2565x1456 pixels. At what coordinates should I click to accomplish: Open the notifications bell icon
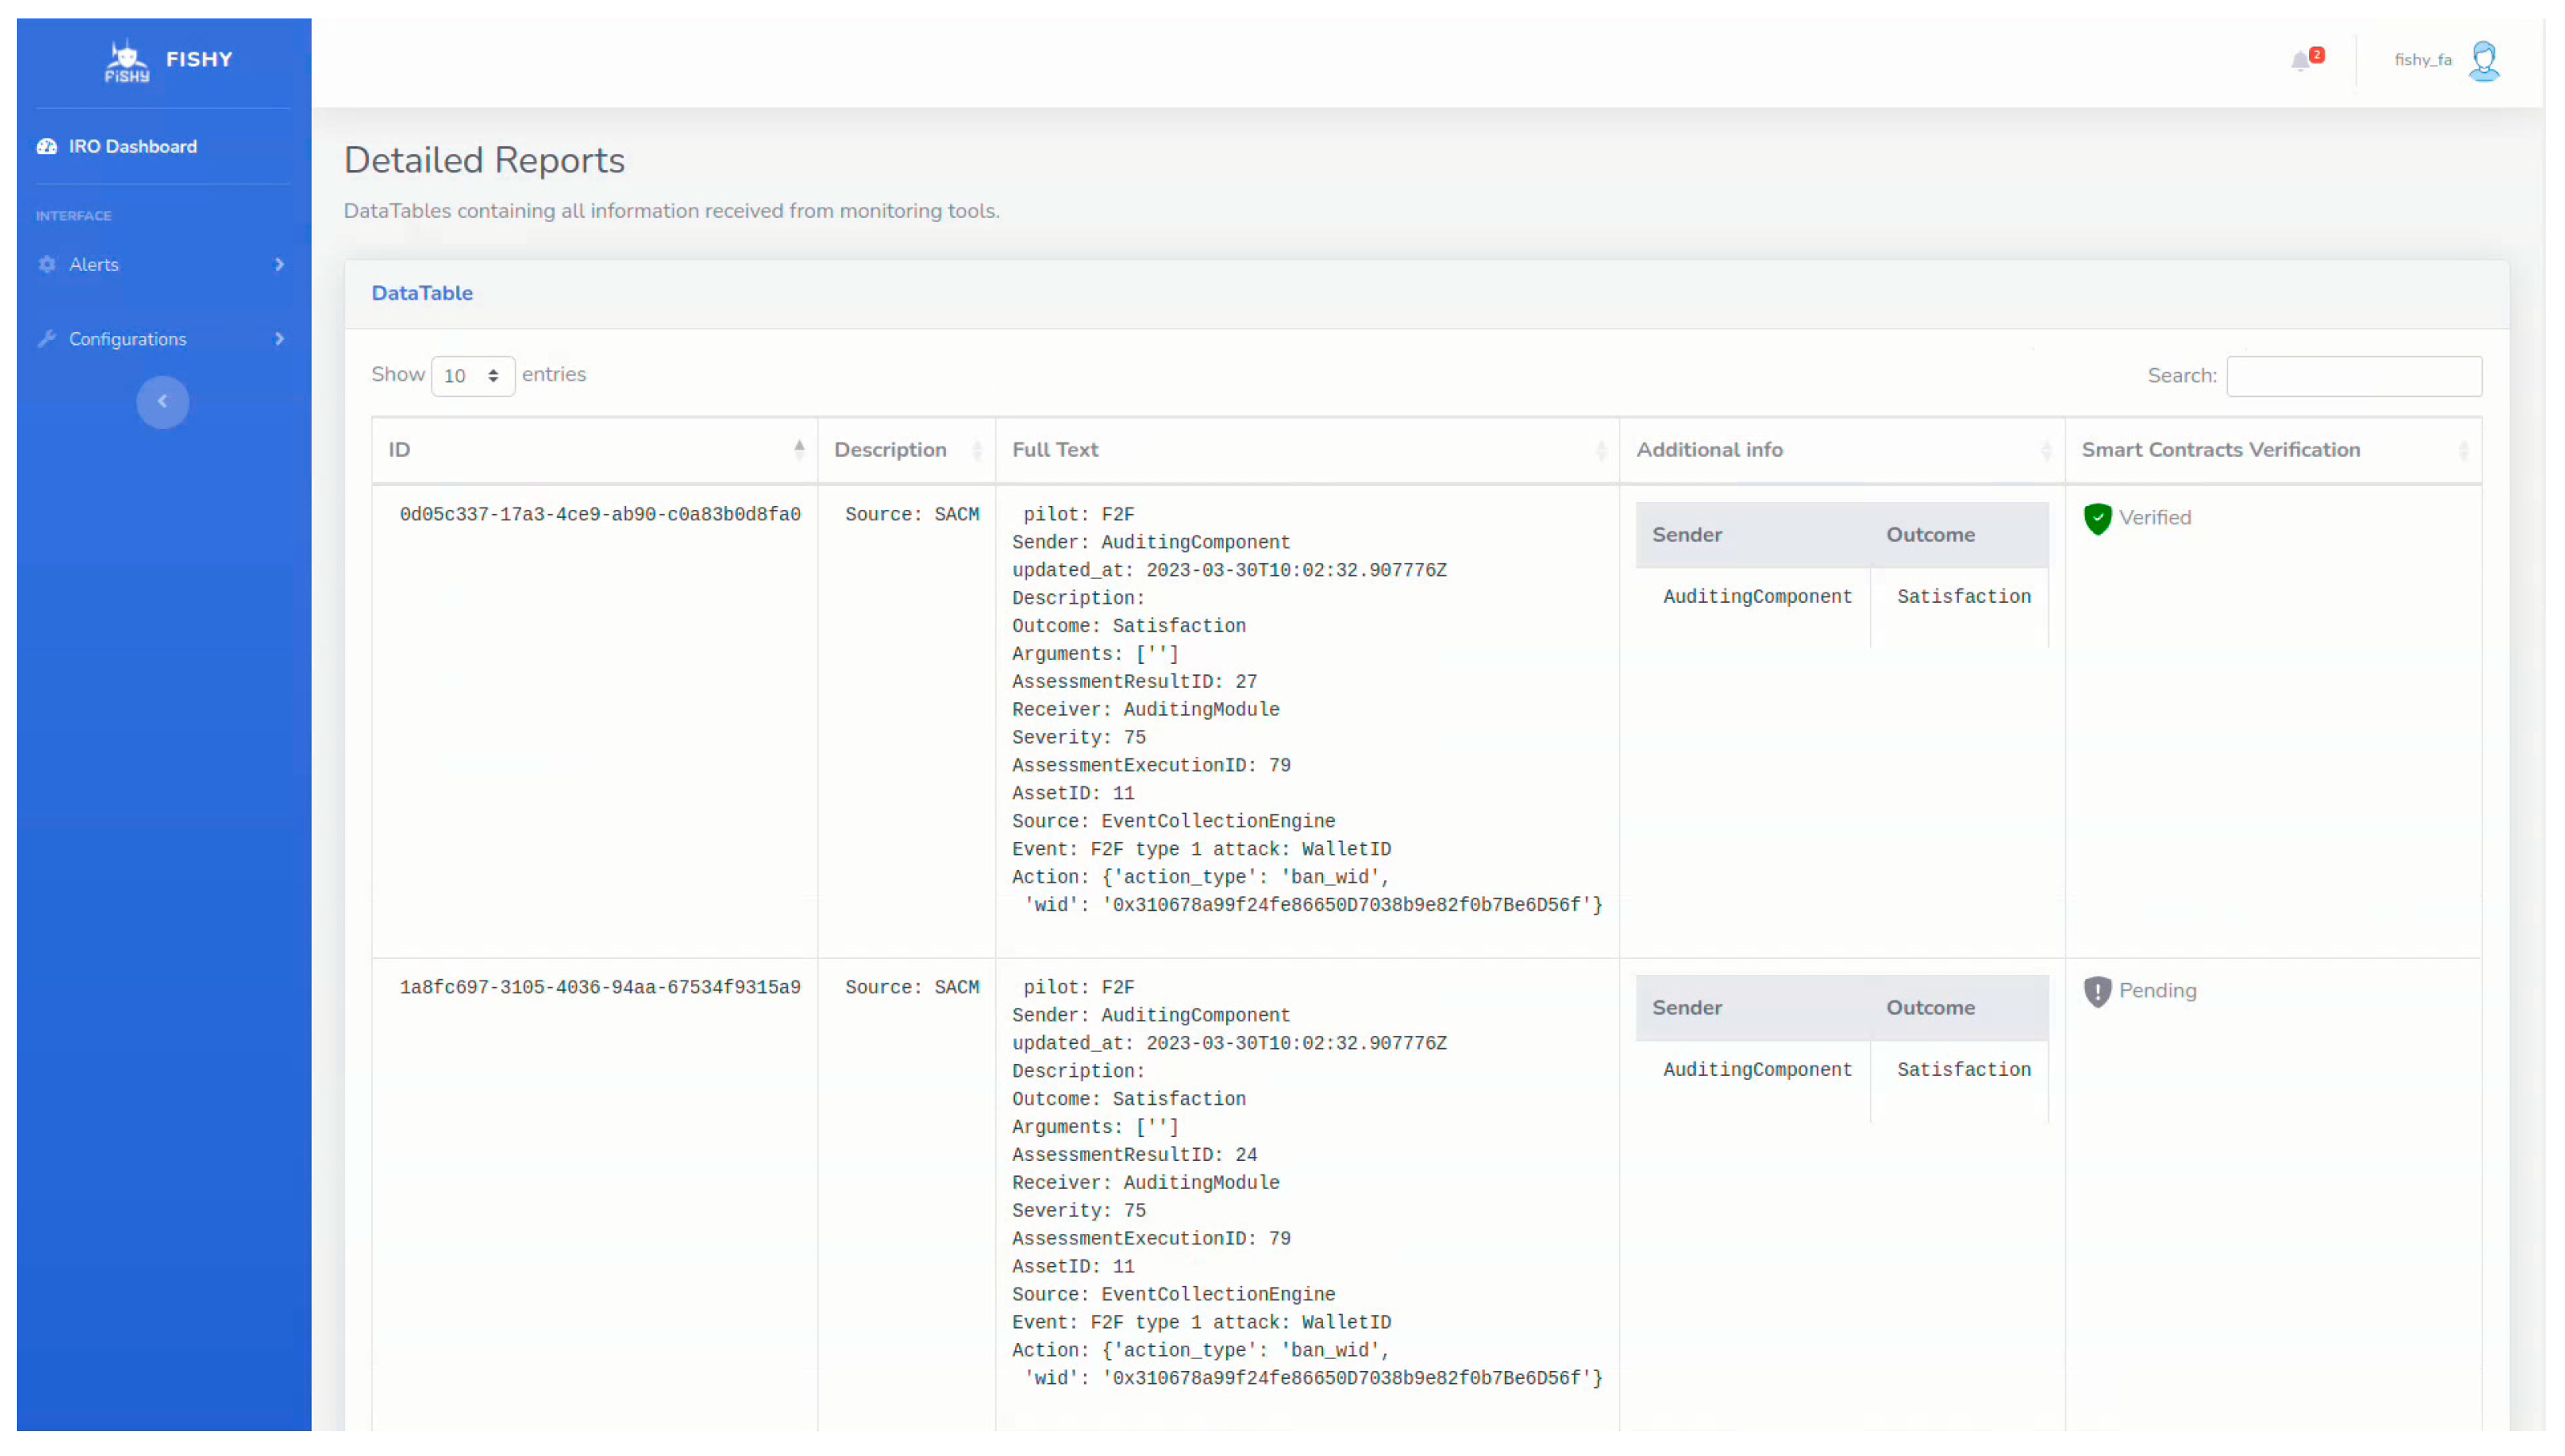click(2300, 61)
